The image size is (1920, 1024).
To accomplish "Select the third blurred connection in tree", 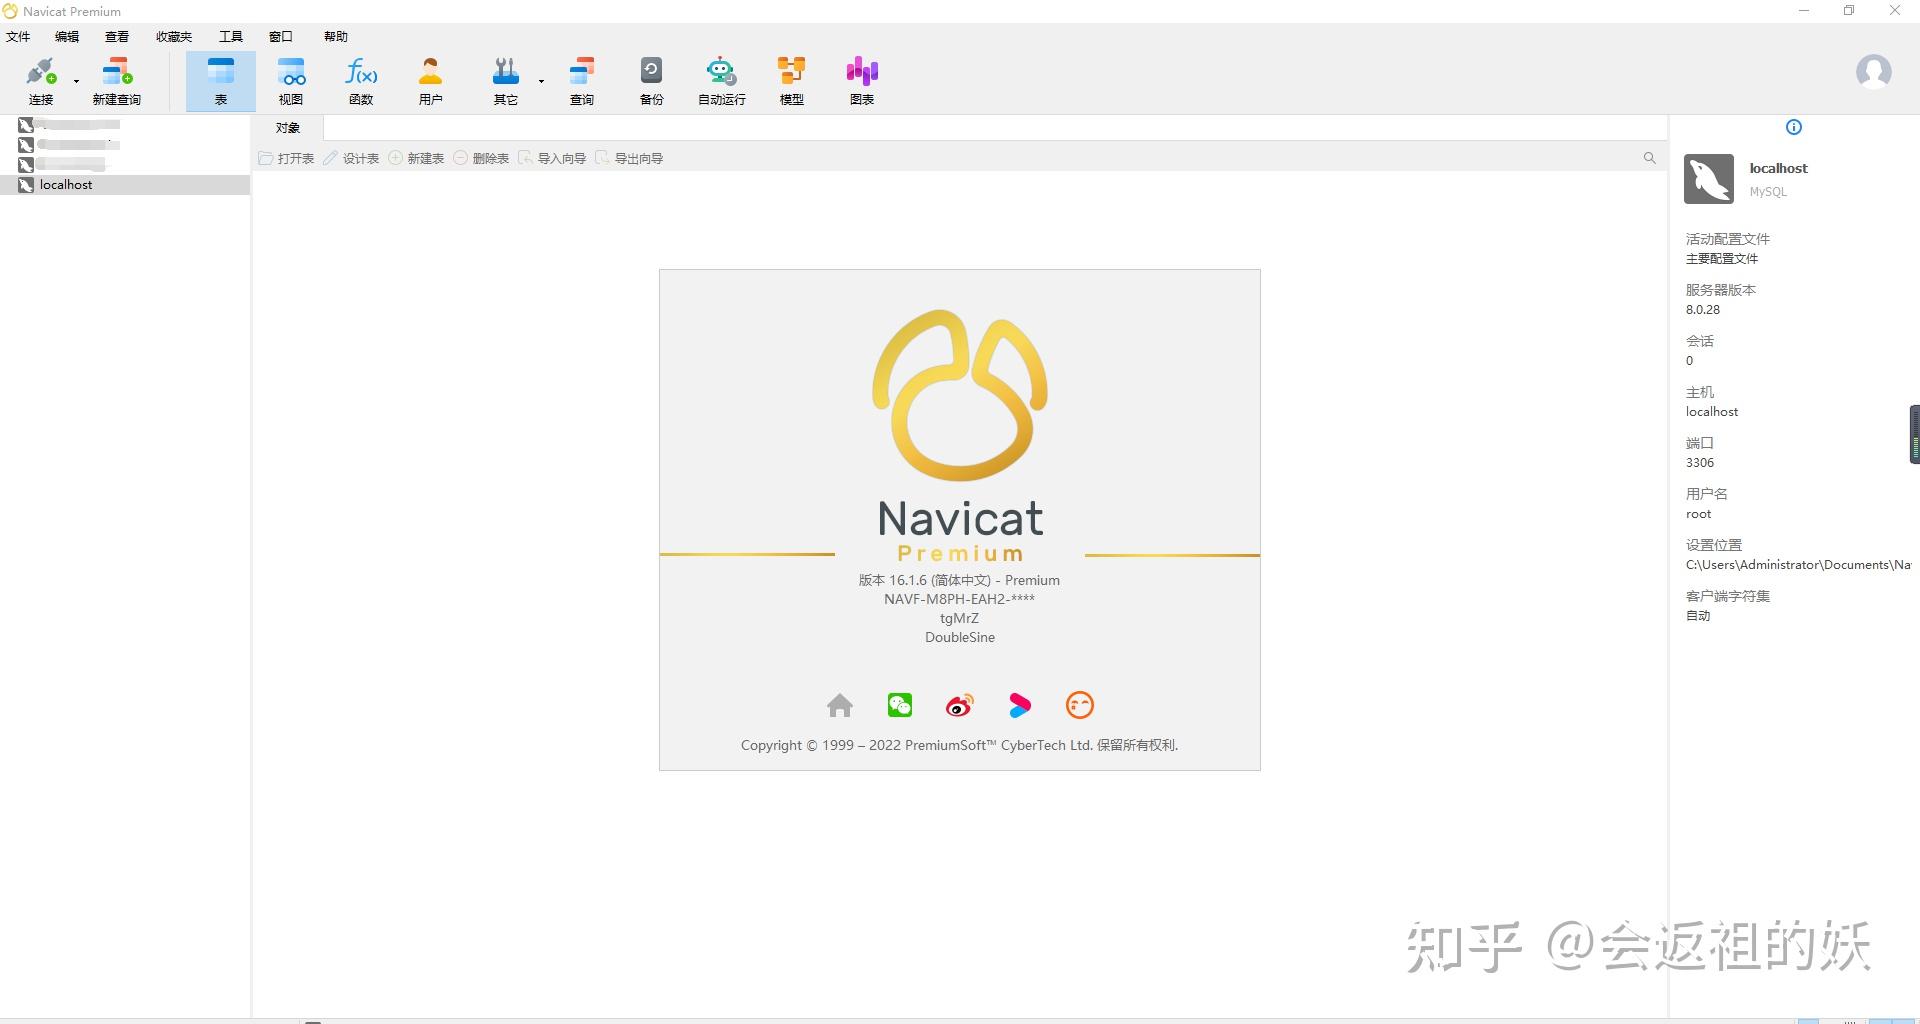I will click(62, 165).
